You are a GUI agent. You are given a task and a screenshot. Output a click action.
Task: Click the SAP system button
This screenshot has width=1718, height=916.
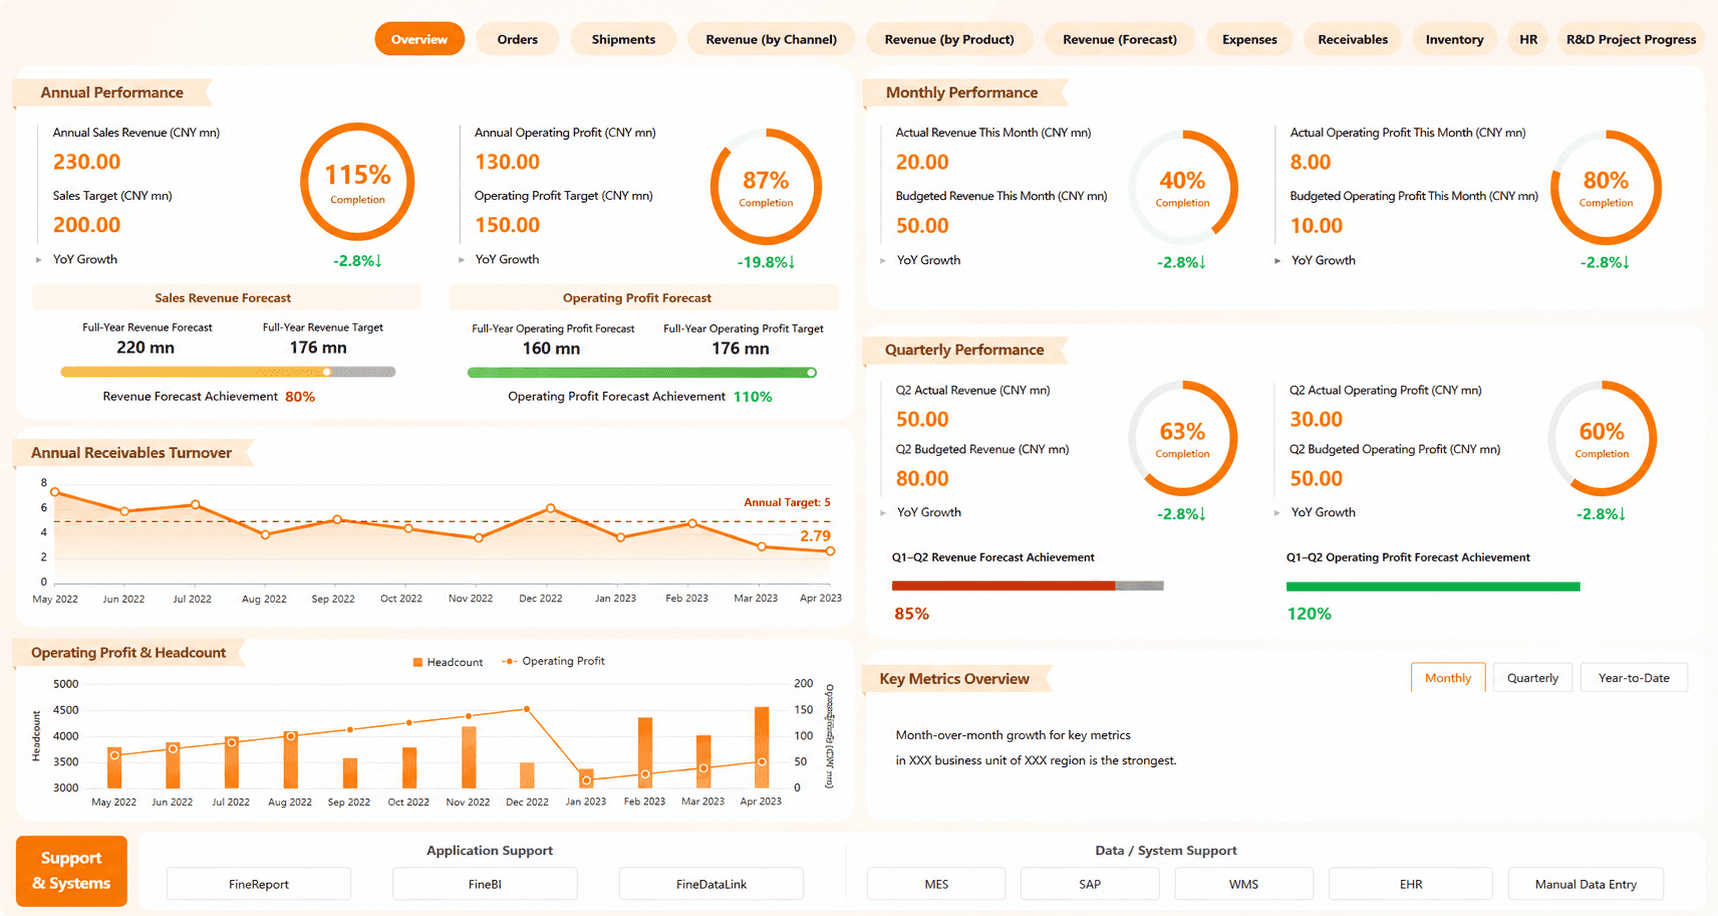click(1090, 884)
